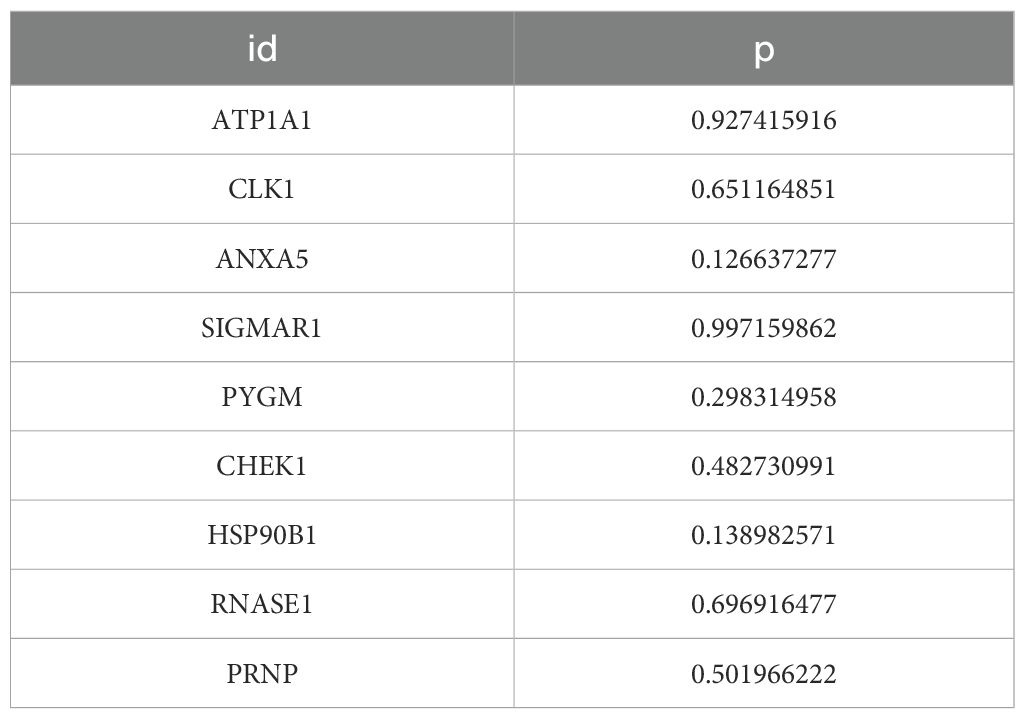This screenshot has height=719, width=1025.
Task: Click p value 0.126637277
Action: tap(764, 259)
